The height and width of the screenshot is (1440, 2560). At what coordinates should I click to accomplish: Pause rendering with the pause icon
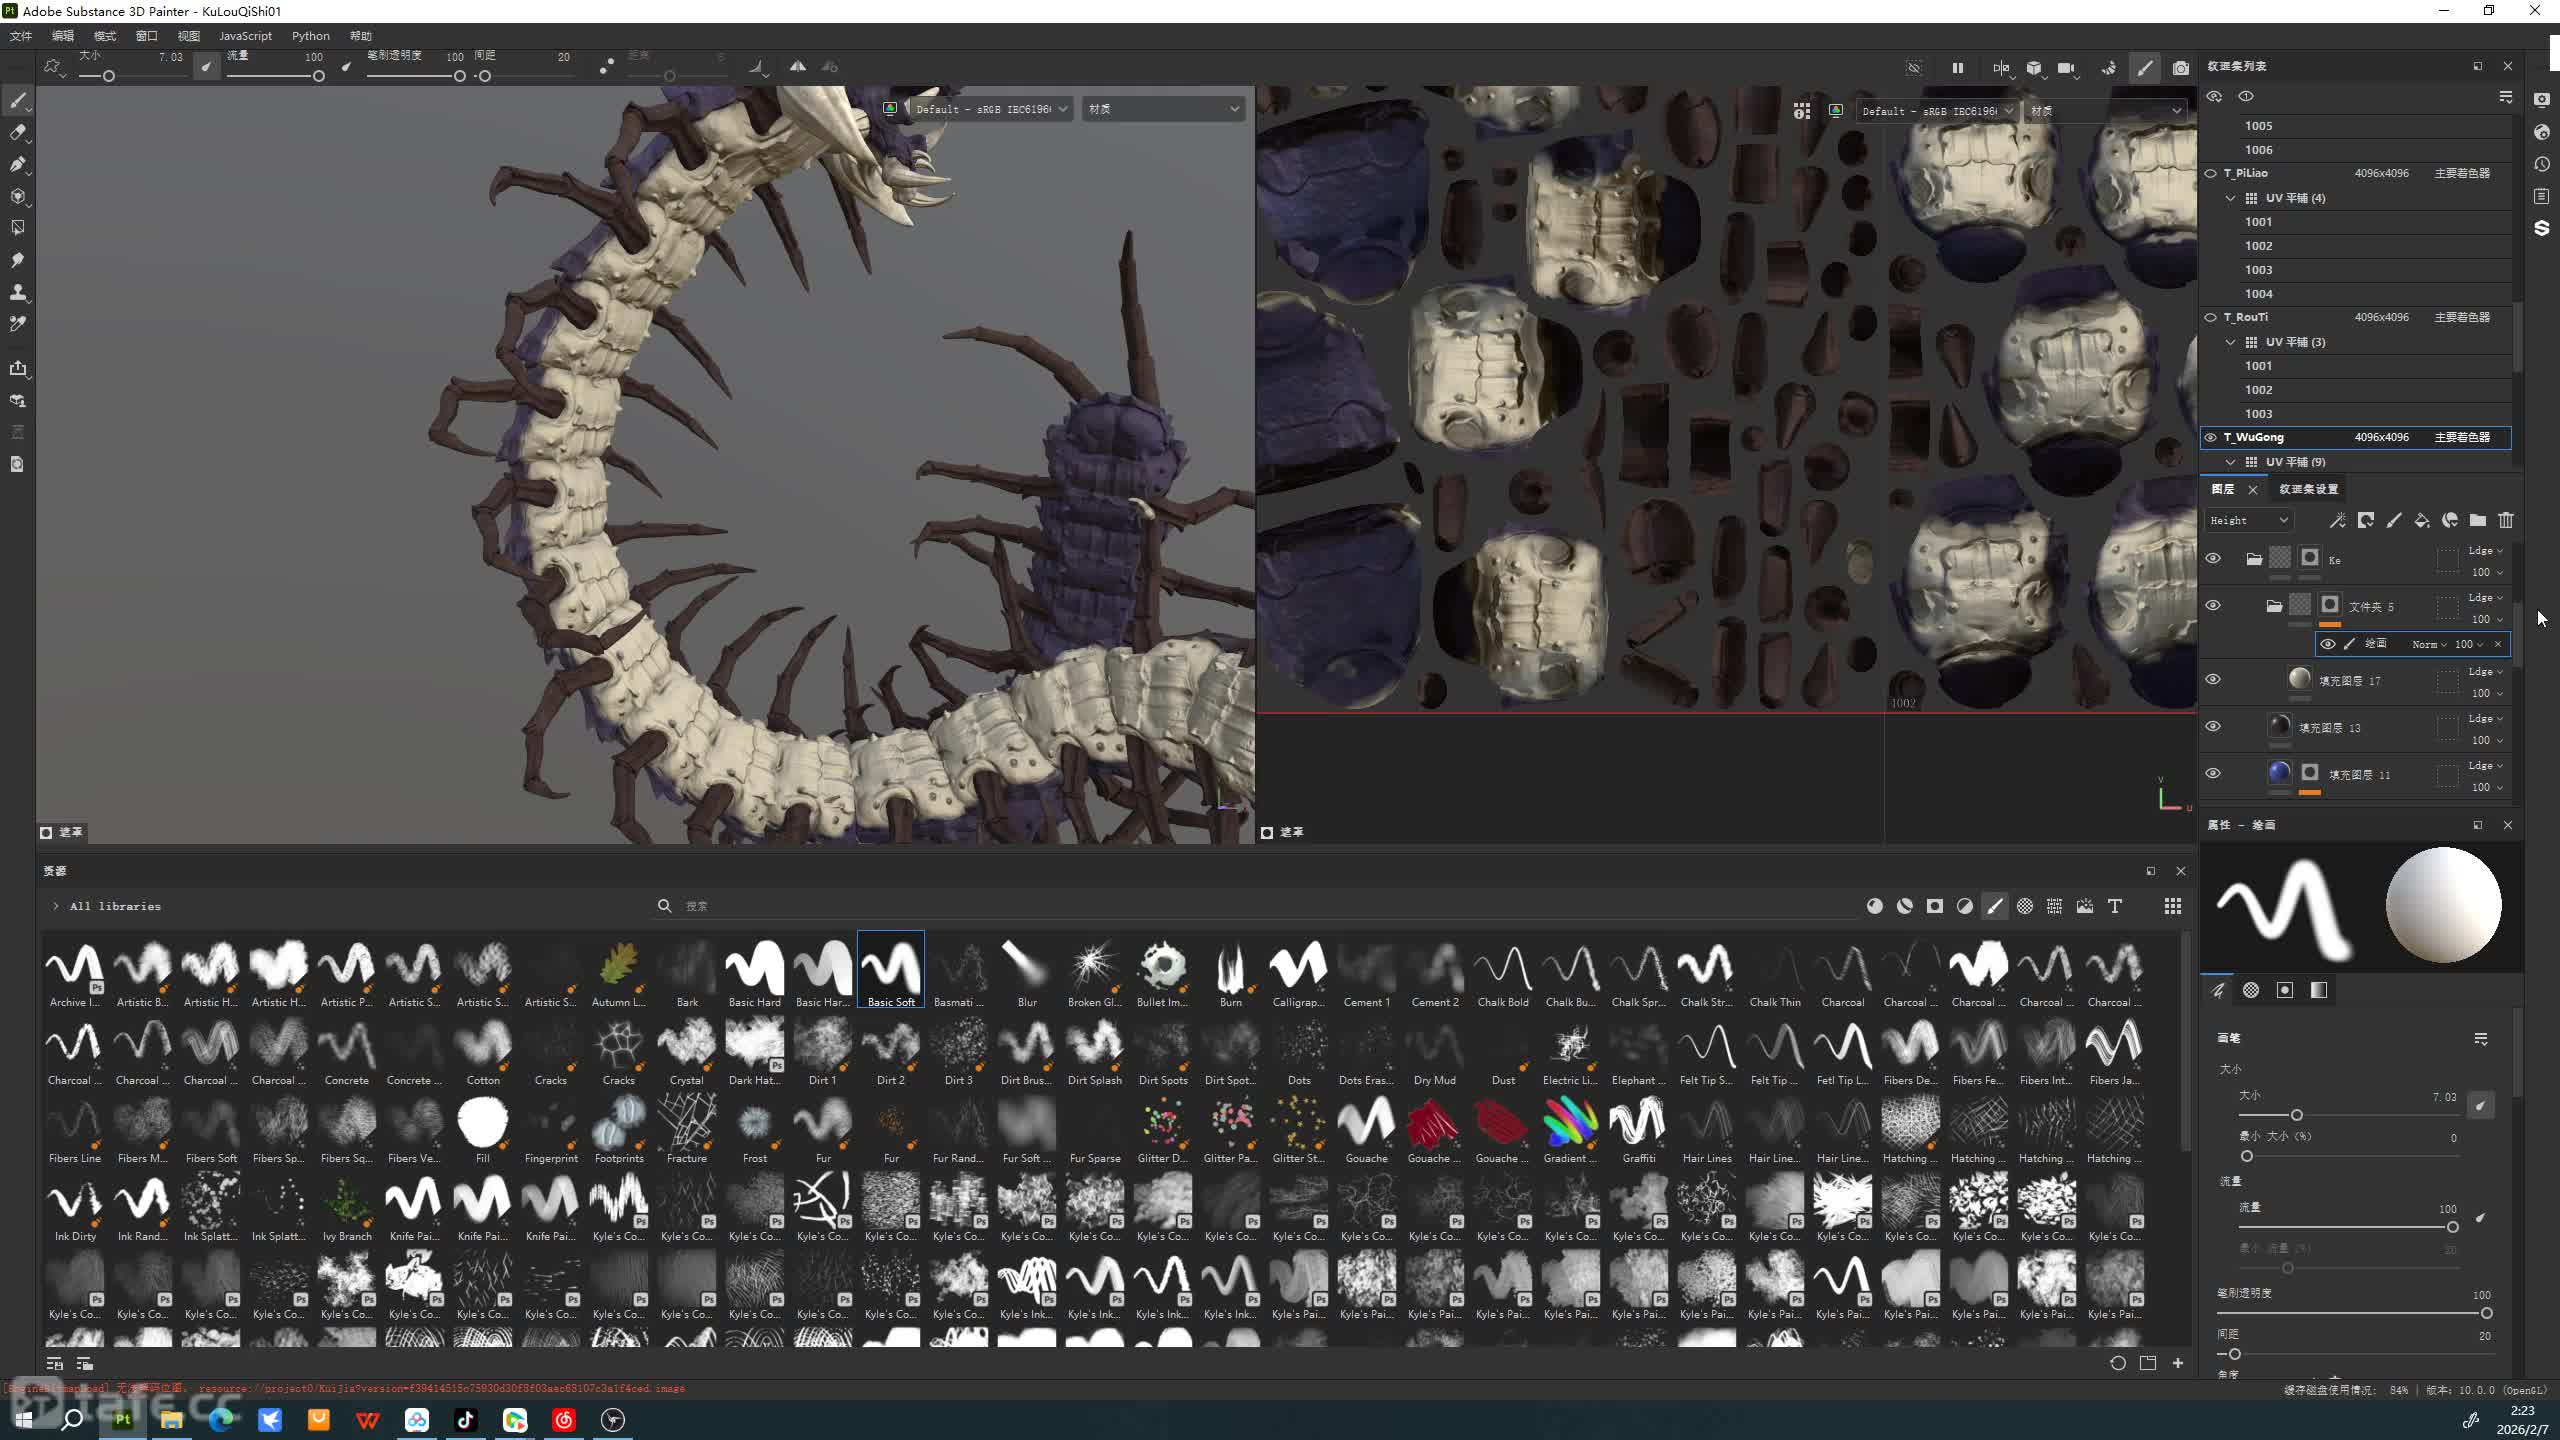coord(1957,68)
